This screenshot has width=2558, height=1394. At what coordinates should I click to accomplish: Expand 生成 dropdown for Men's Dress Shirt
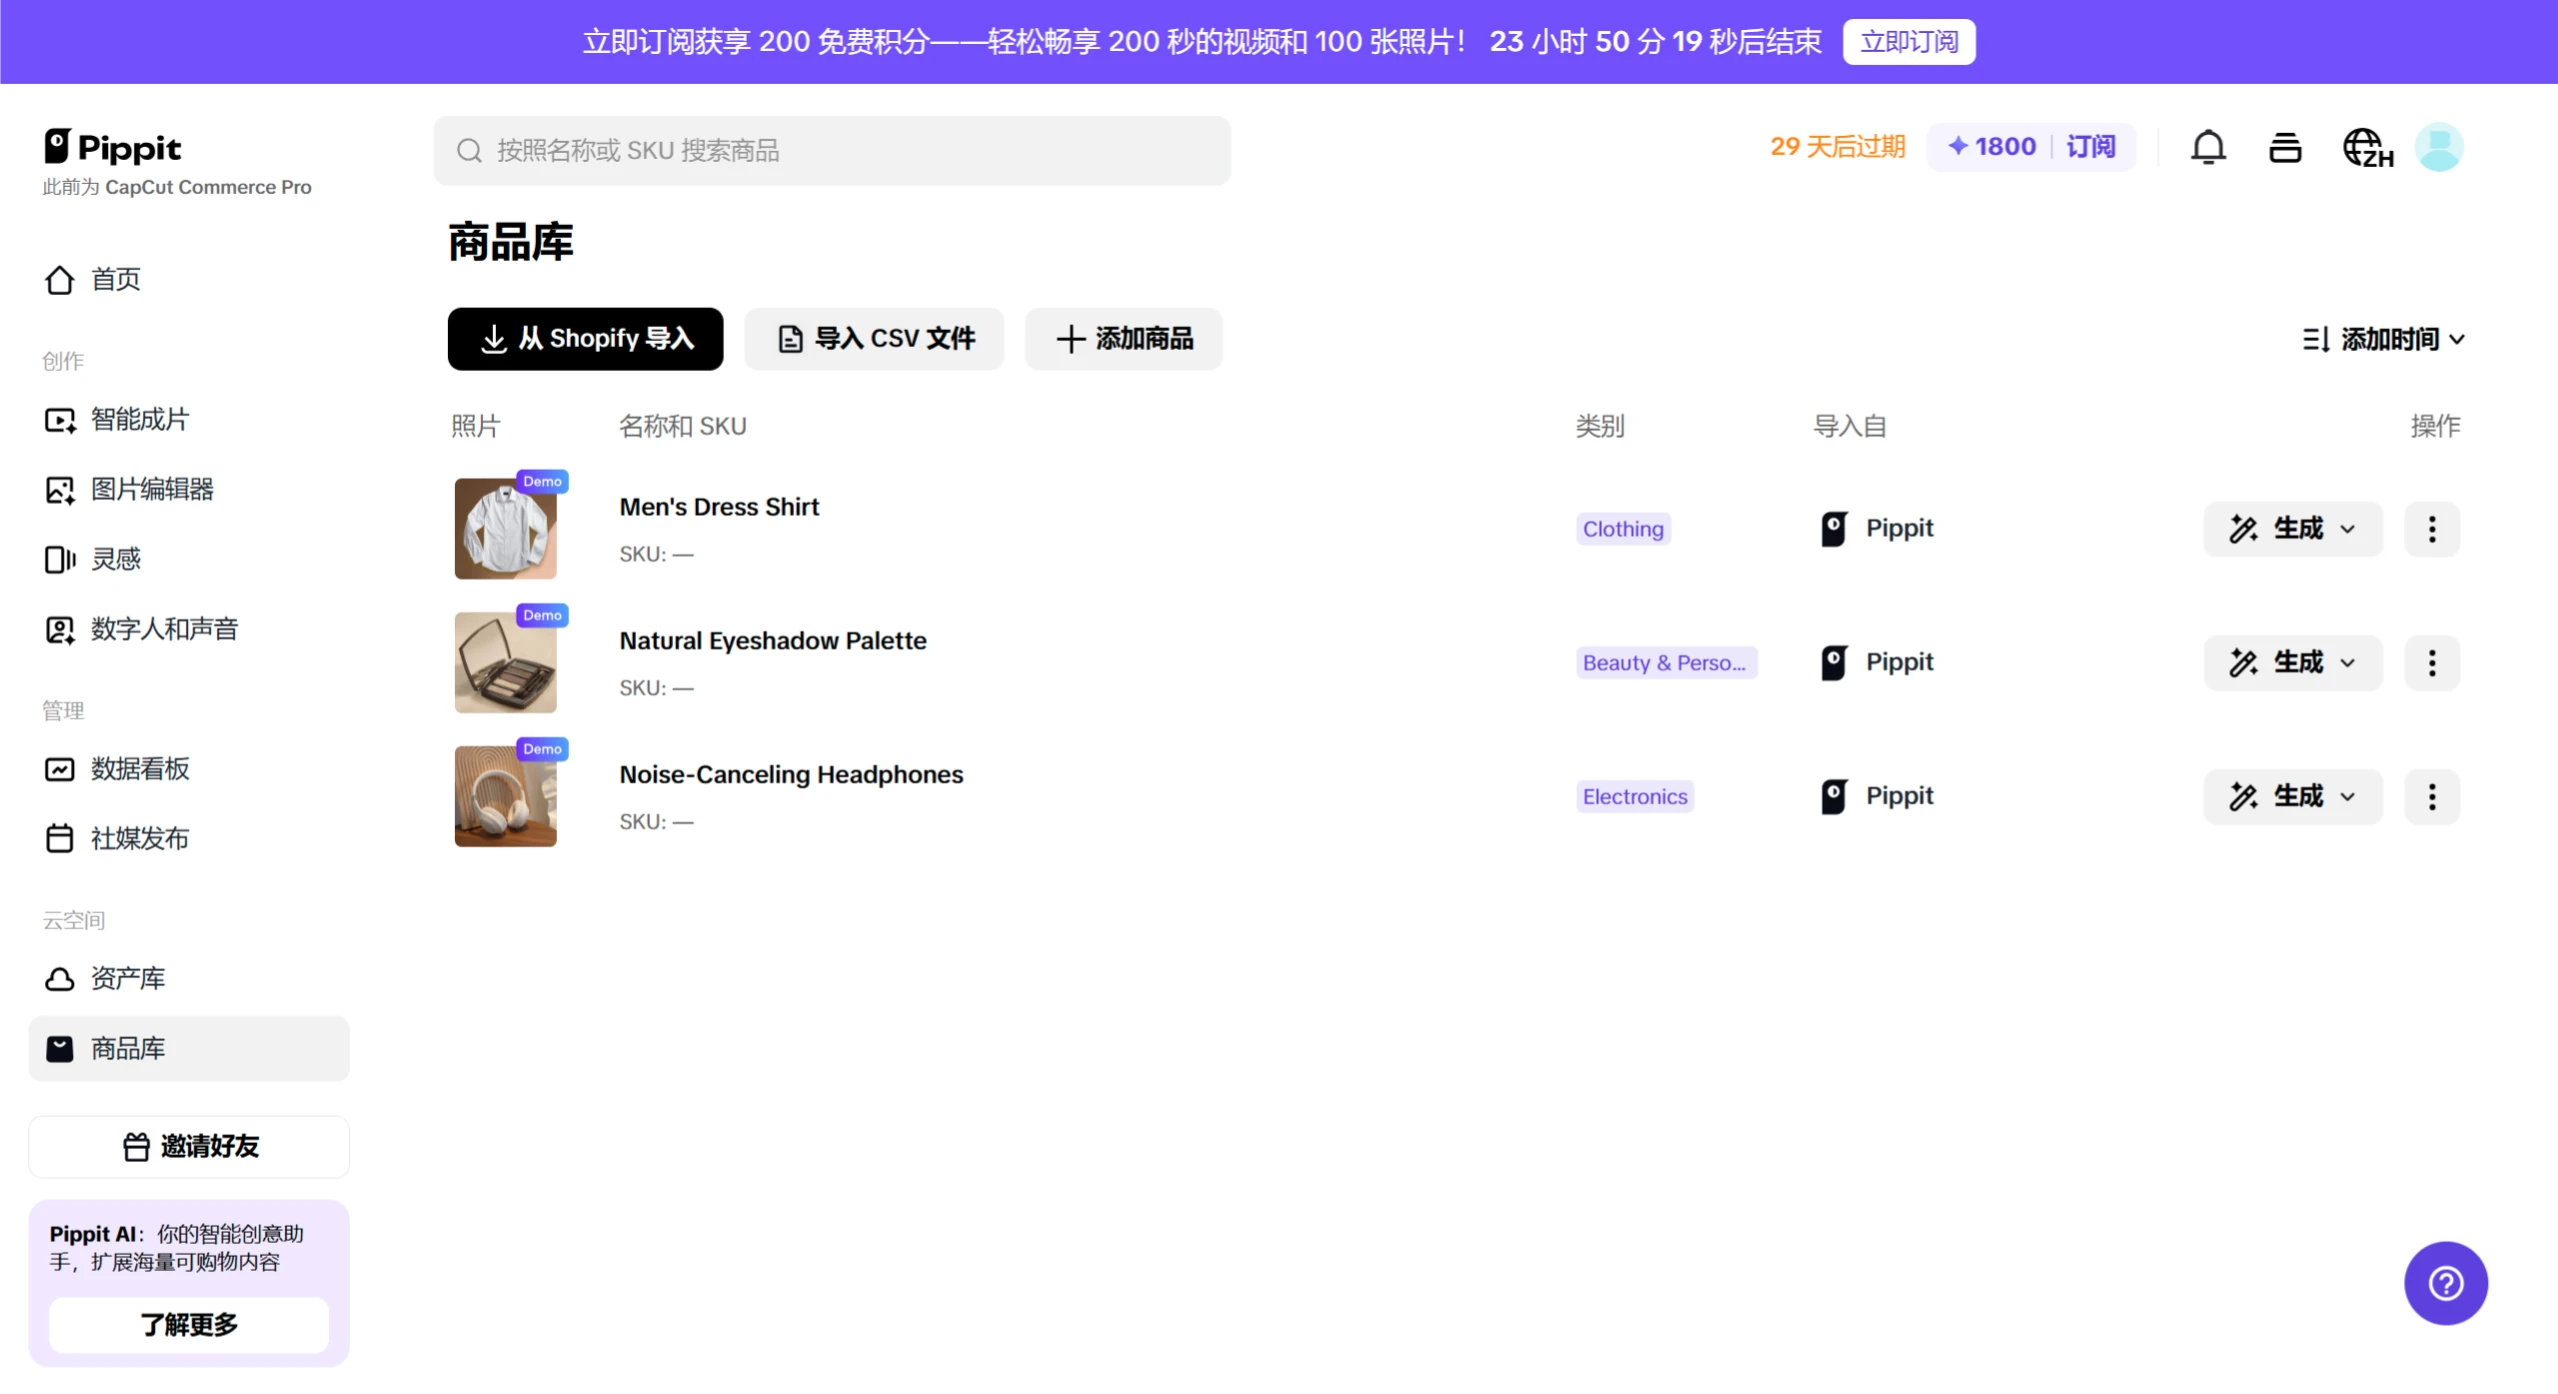2292,529
